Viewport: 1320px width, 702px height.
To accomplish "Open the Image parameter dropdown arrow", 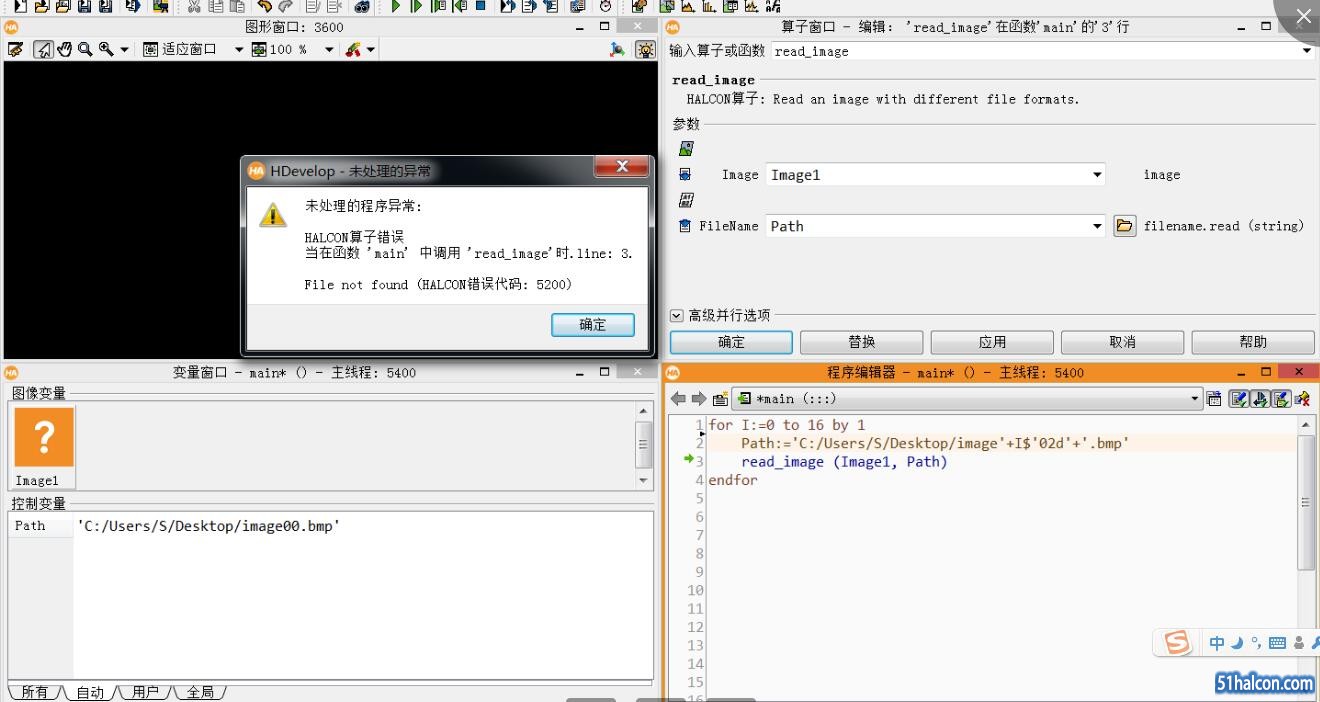I will pyautogui.click(x=1097, y=175).
